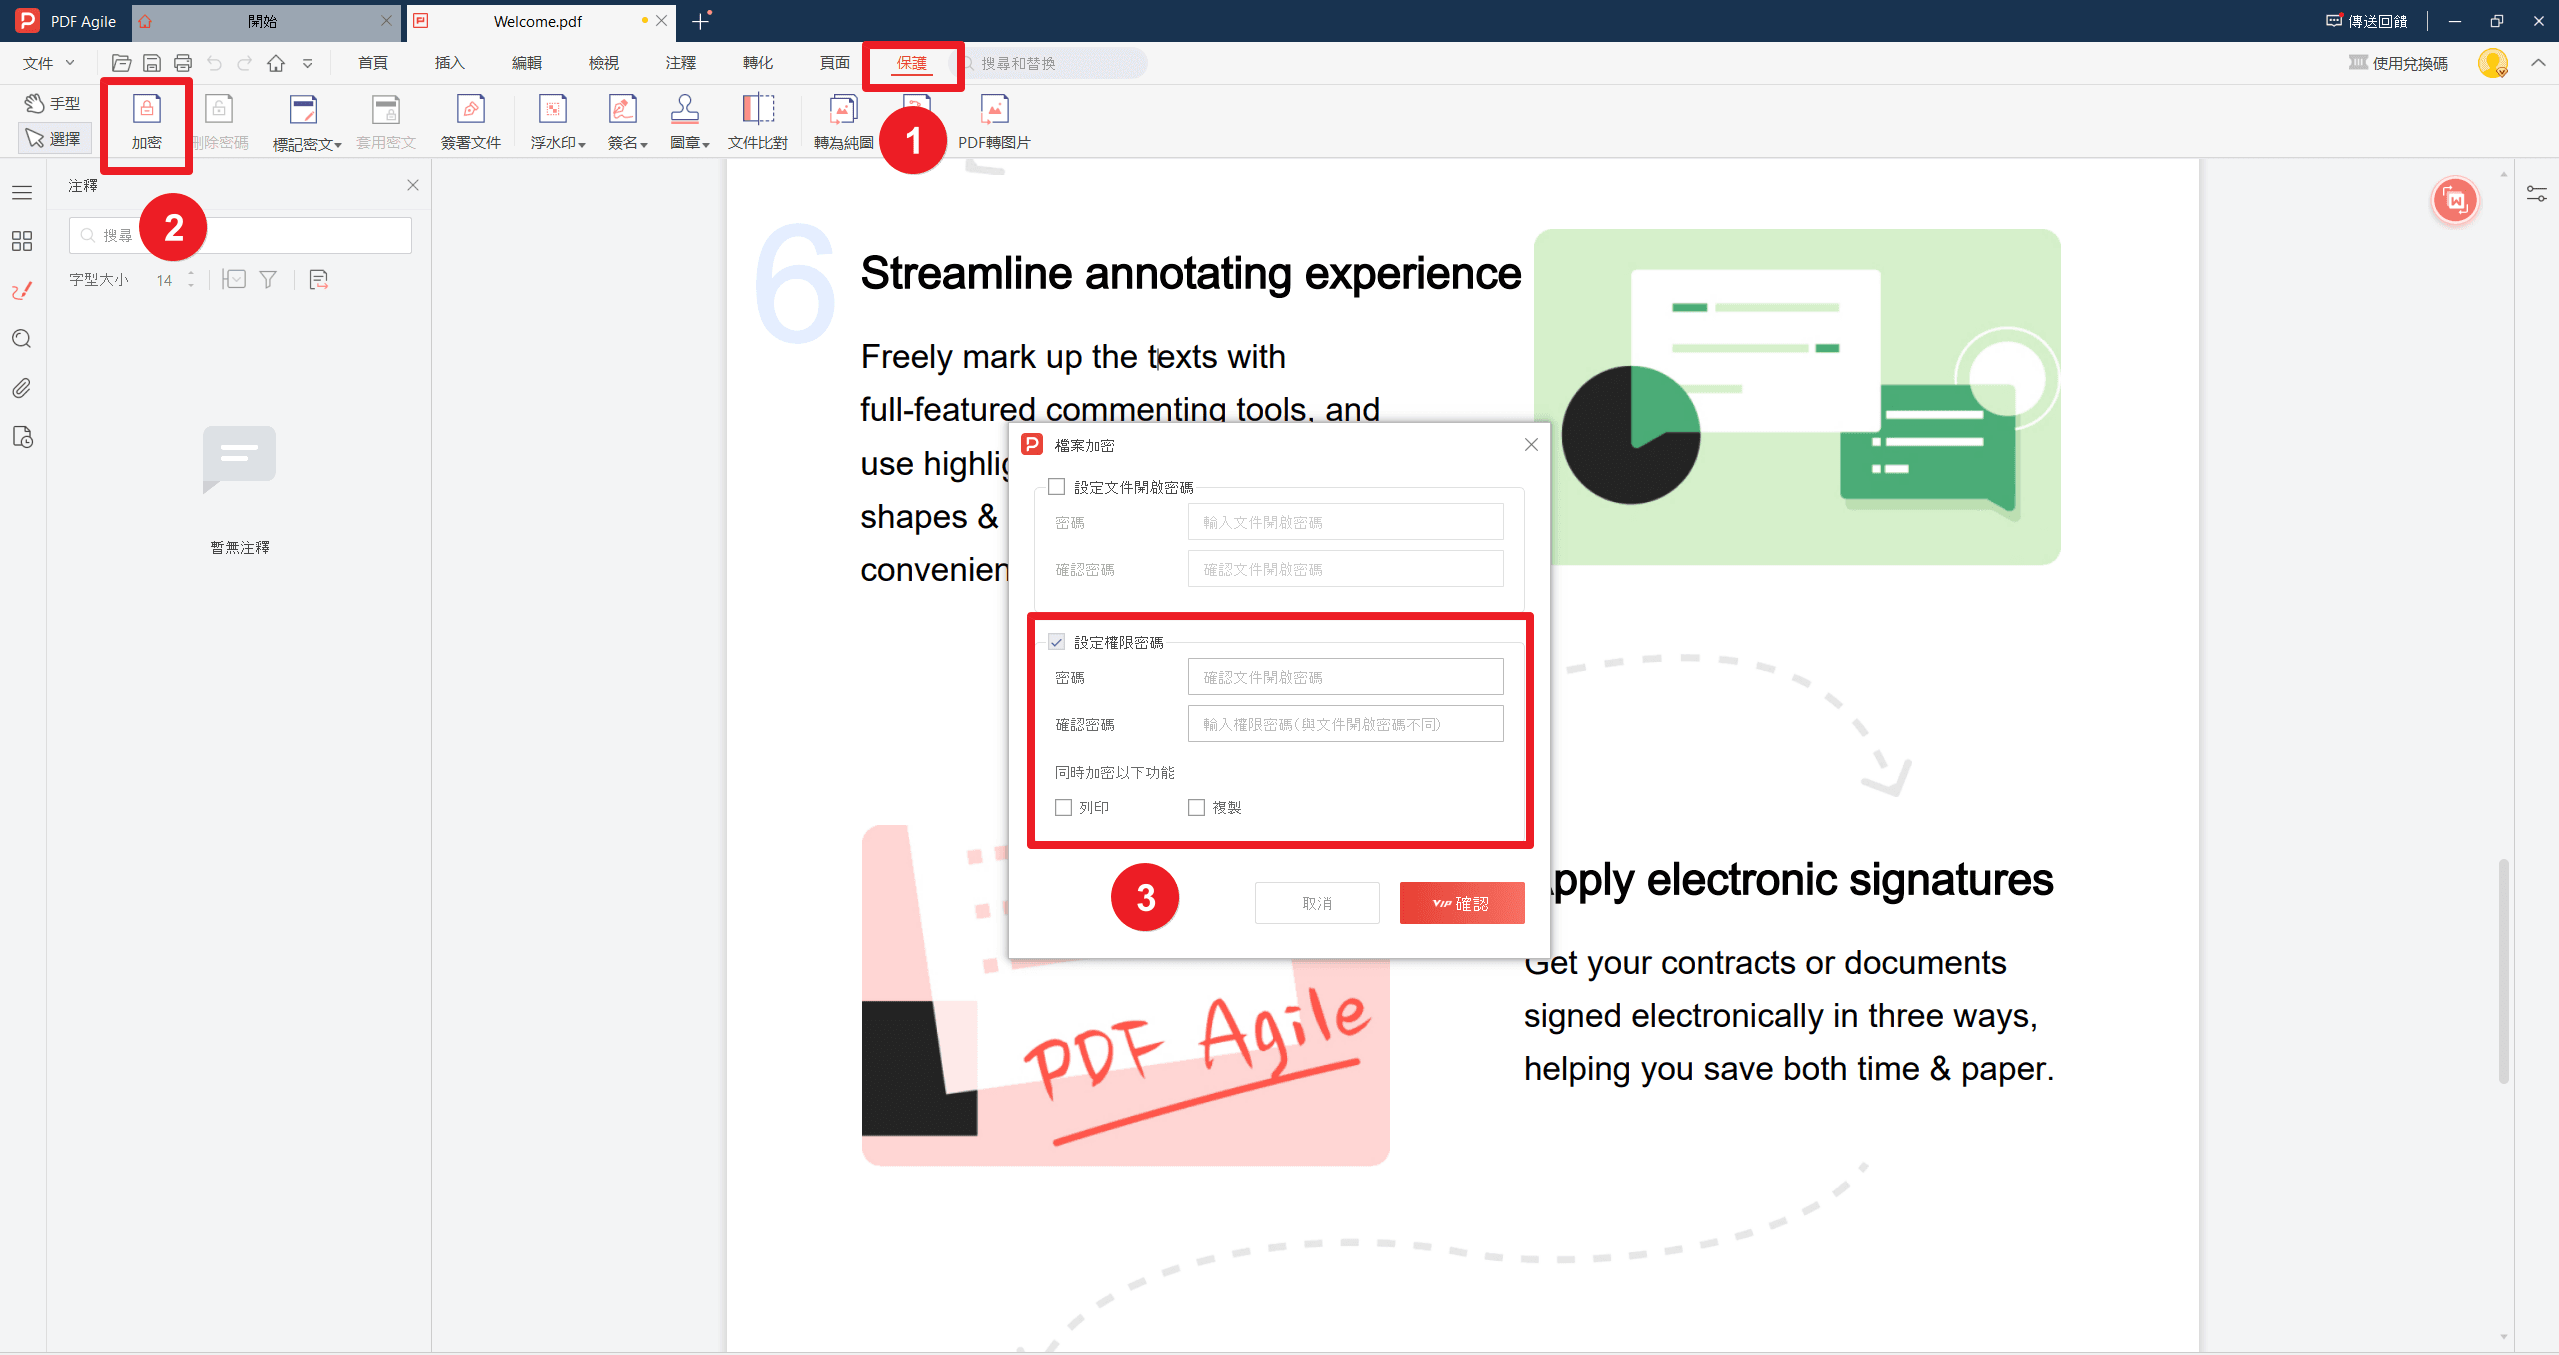Click the 刪除密碼 remove password icon
Image resolution: width=2559 pixels, height=1355 pixels.
(x=219, y=109)
